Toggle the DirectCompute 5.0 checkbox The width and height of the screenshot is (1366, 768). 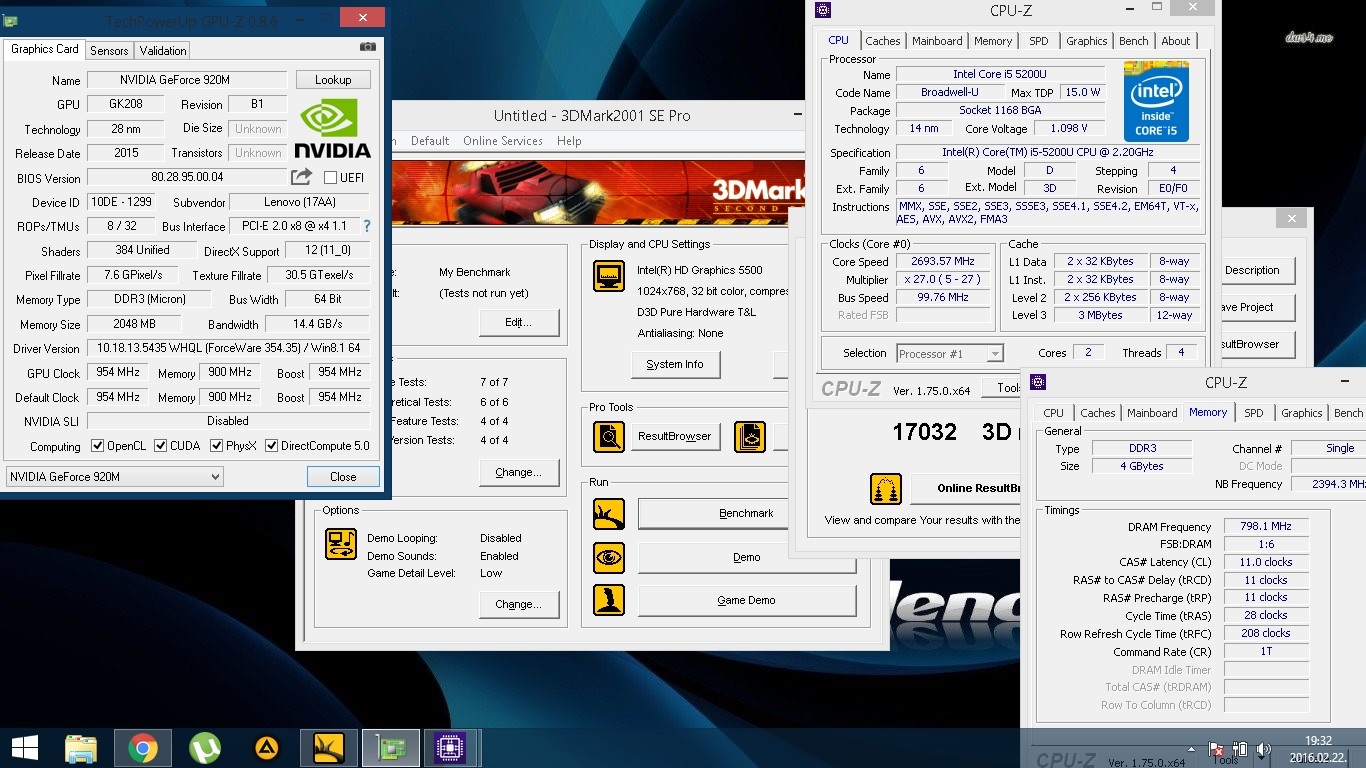pyautogui.click(x=271, y=446)
